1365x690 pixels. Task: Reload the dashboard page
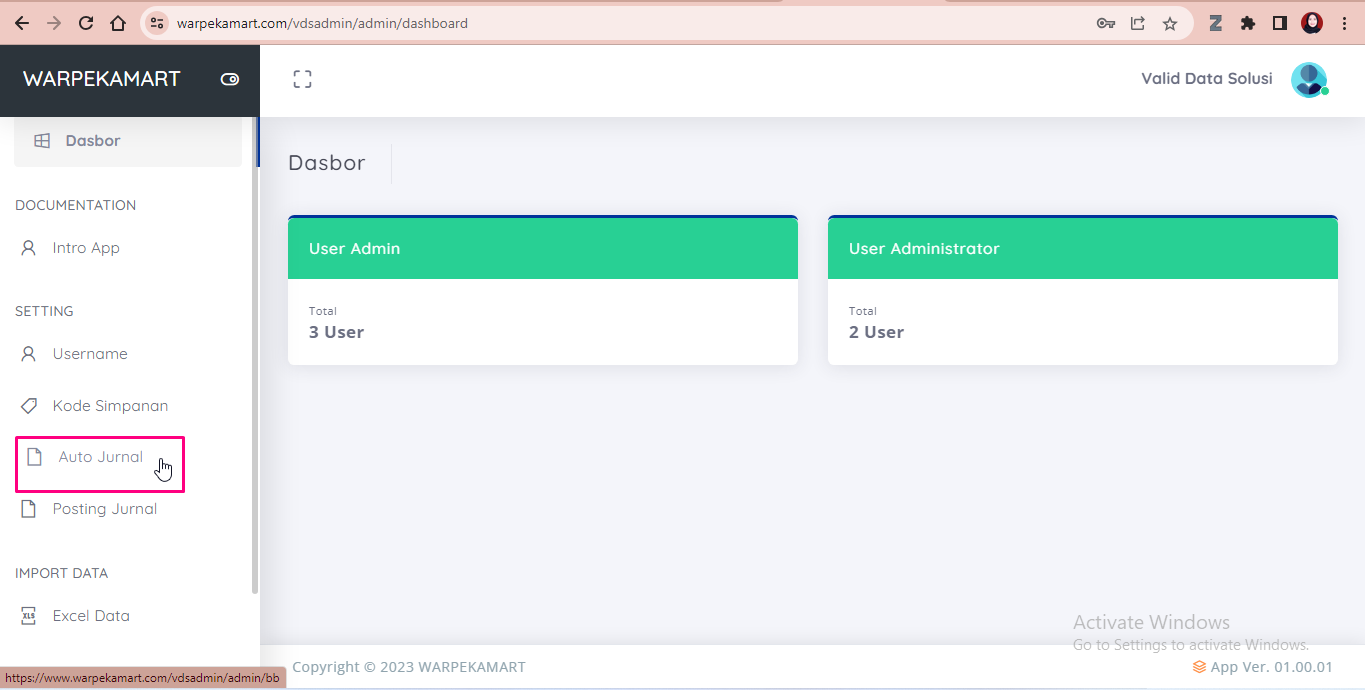[x=86, y=23]
